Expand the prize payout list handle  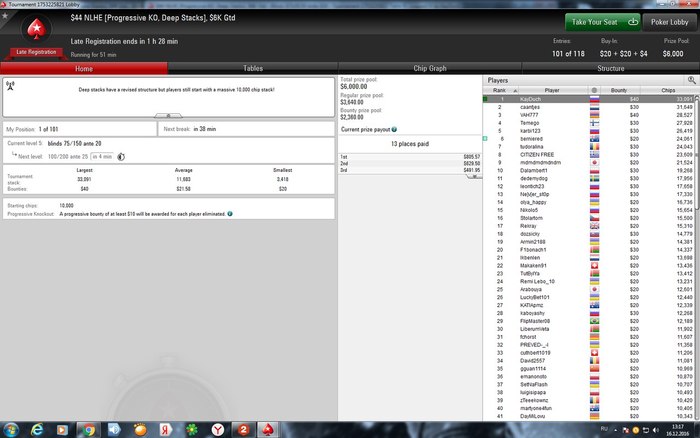(x=474, y=176)
